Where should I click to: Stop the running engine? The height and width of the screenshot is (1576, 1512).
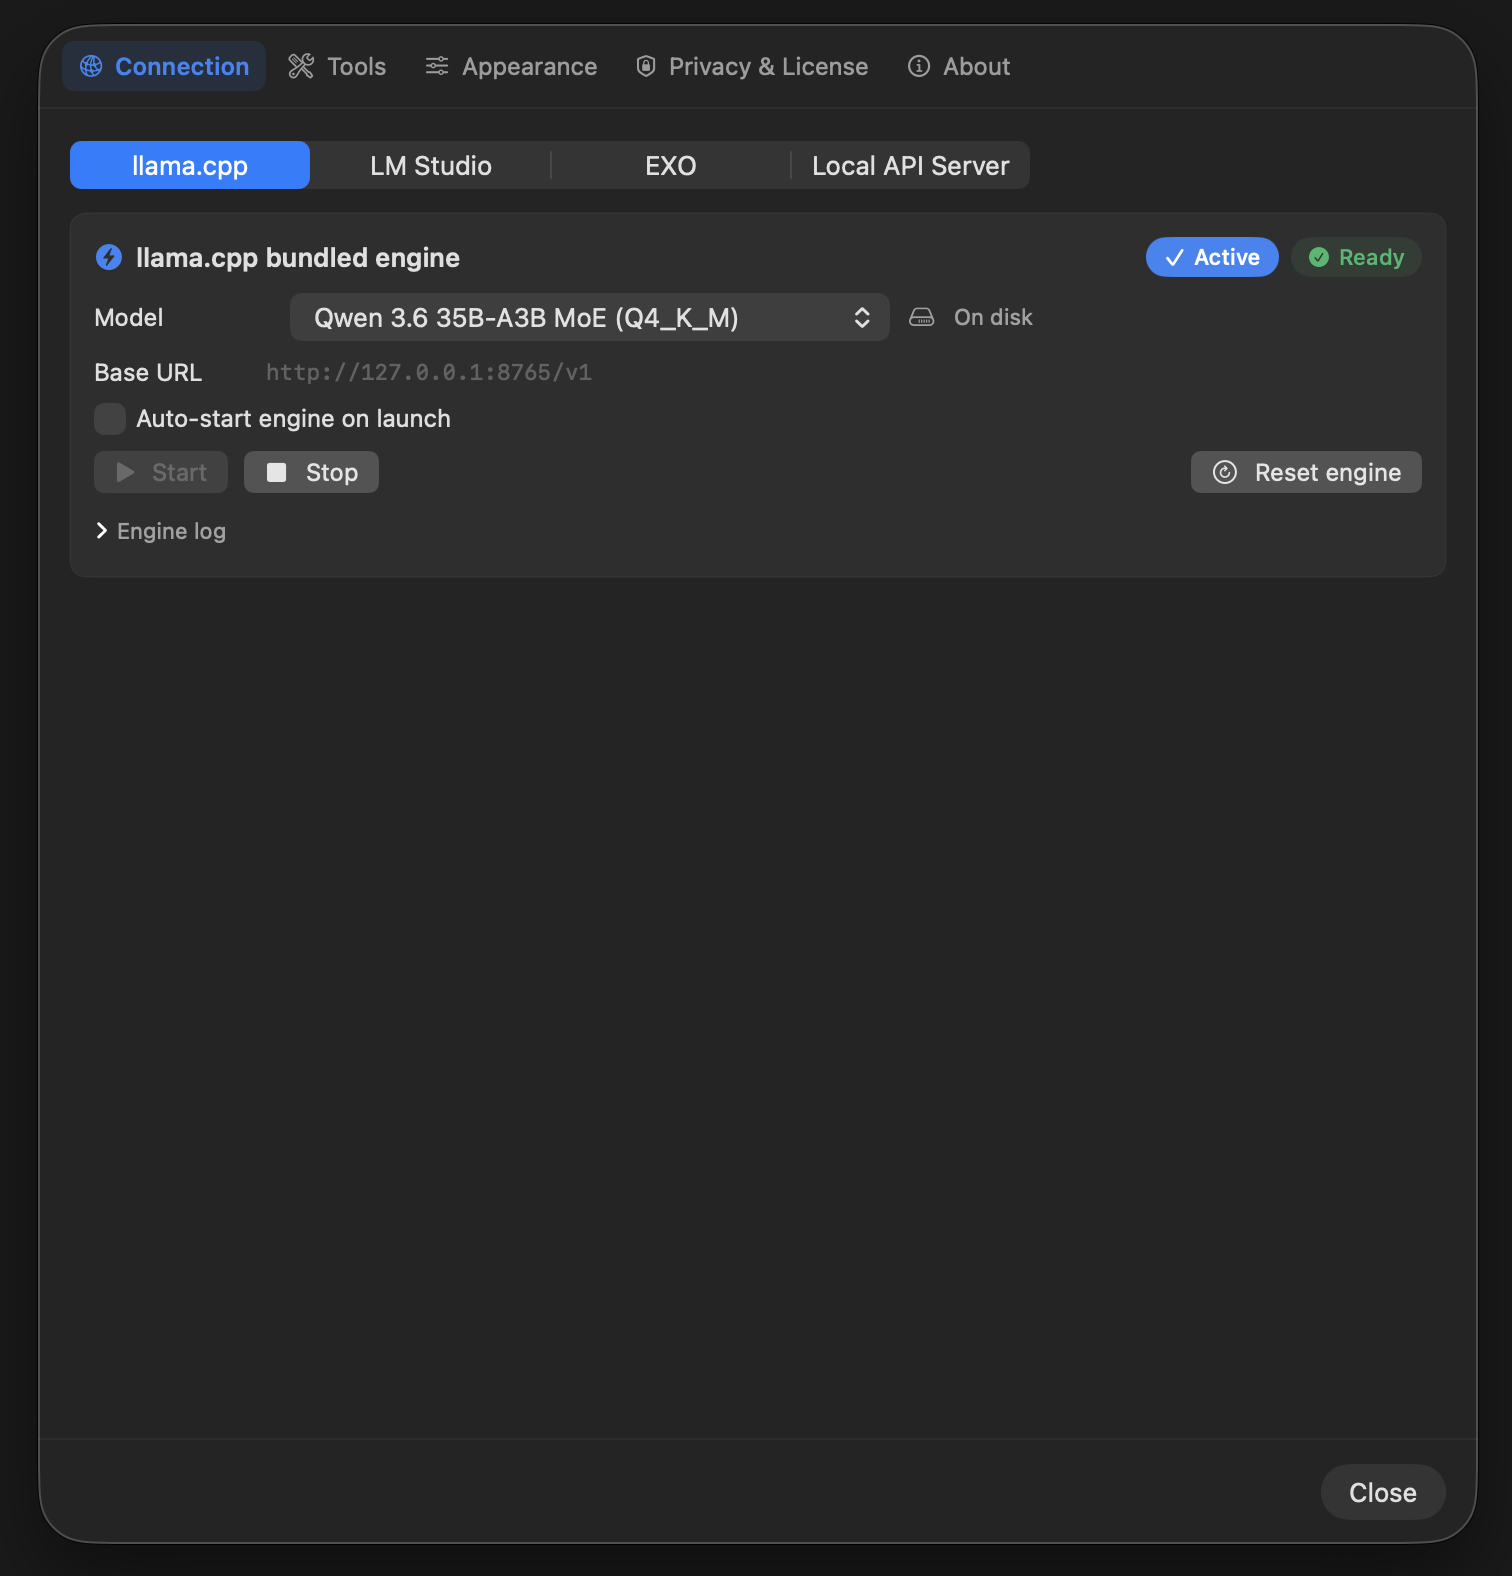pyautogui.click(x=311, y=472)
